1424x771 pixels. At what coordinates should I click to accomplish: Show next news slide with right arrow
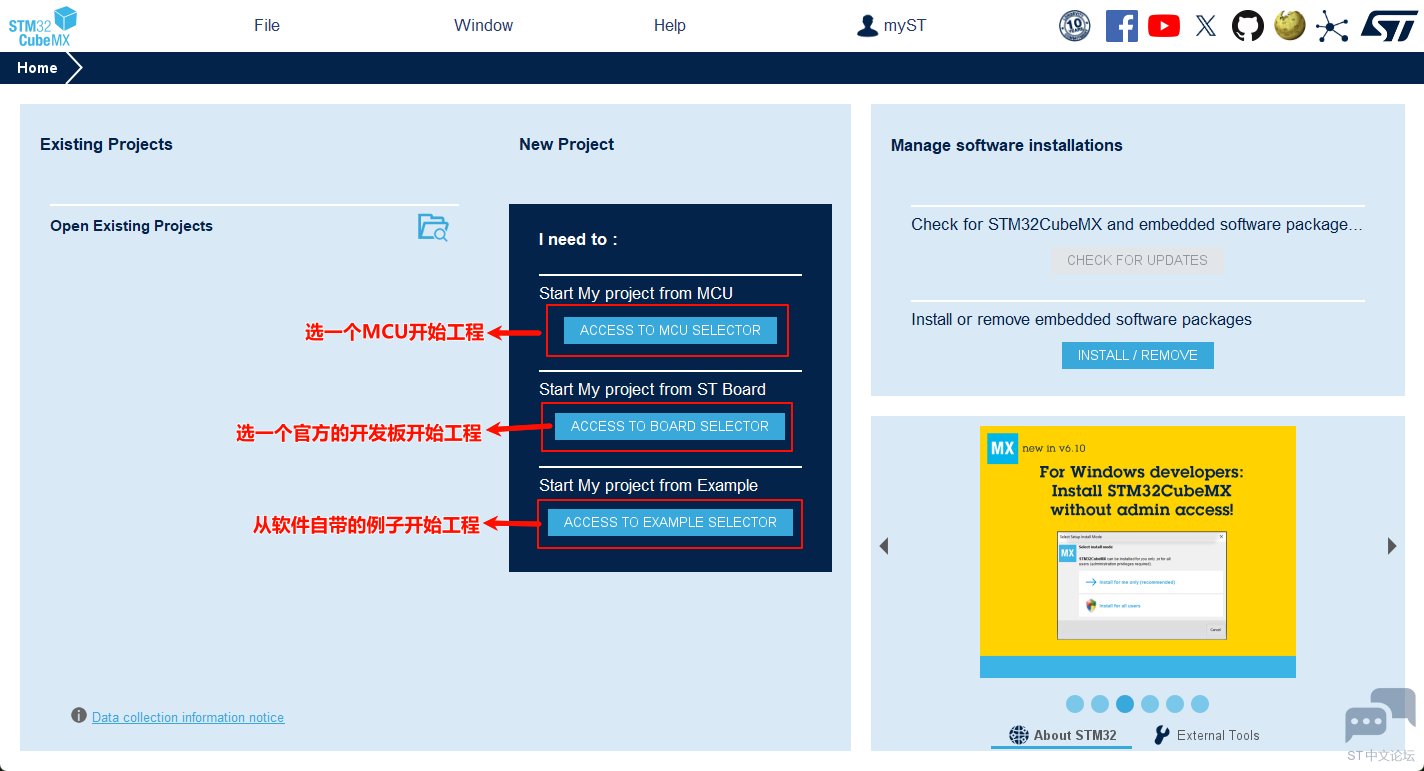point(1392,546)
